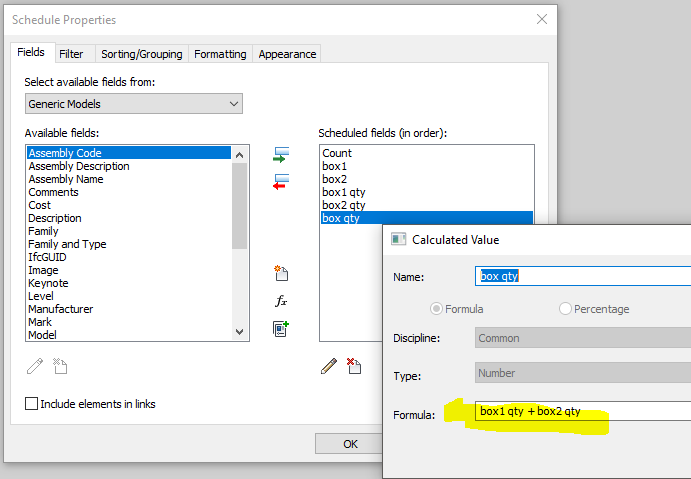Image resolution: width=691 pixels, height=479 pixels.
Task: Select Model in Available fields
Action: (x=129, y=335)
